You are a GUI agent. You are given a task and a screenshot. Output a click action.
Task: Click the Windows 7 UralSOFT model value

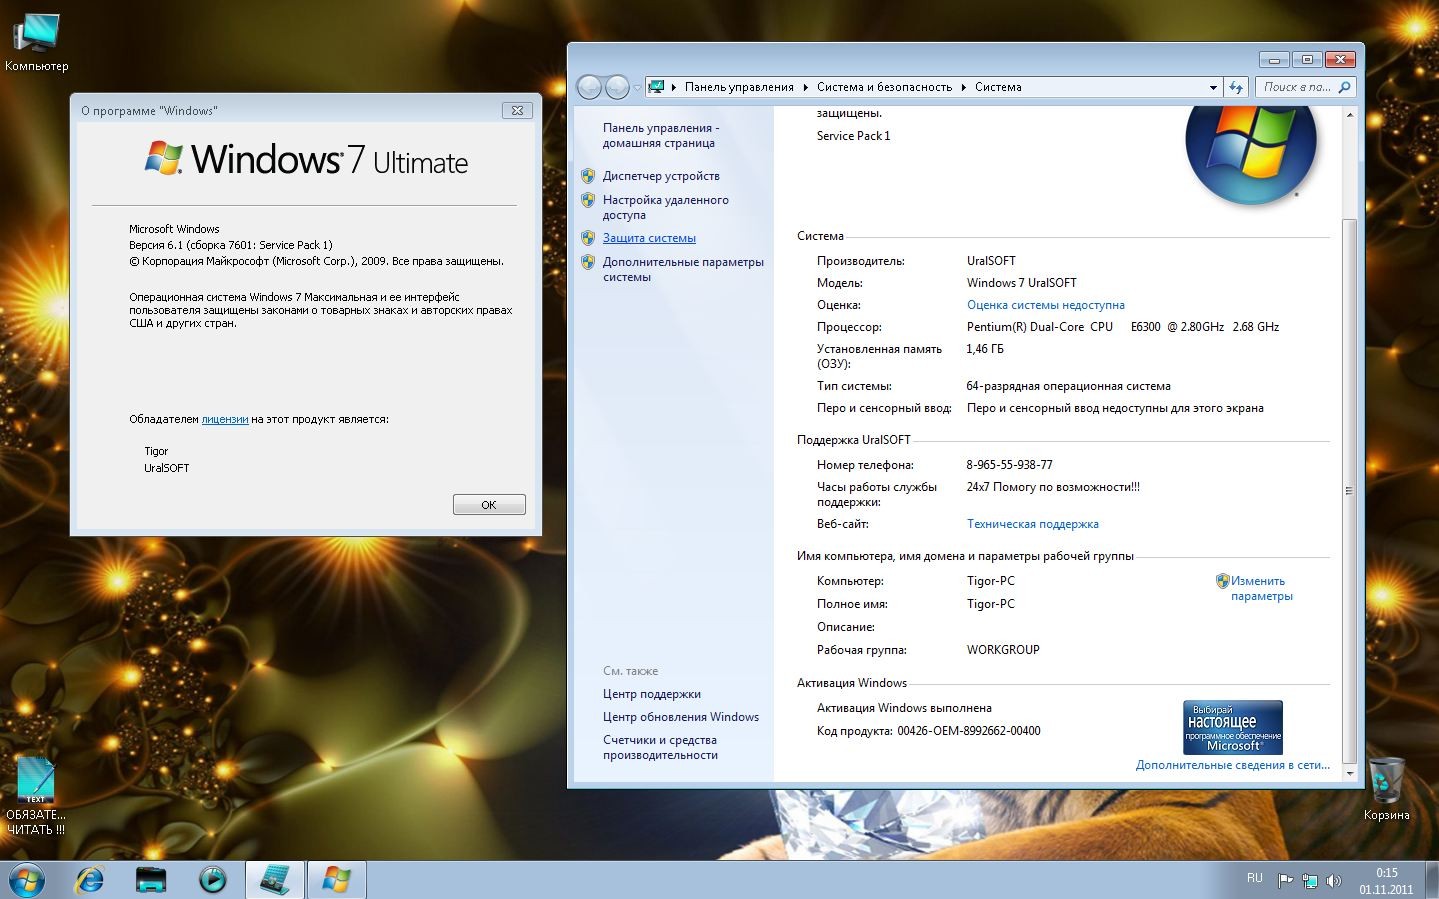tap(1021, 283)
